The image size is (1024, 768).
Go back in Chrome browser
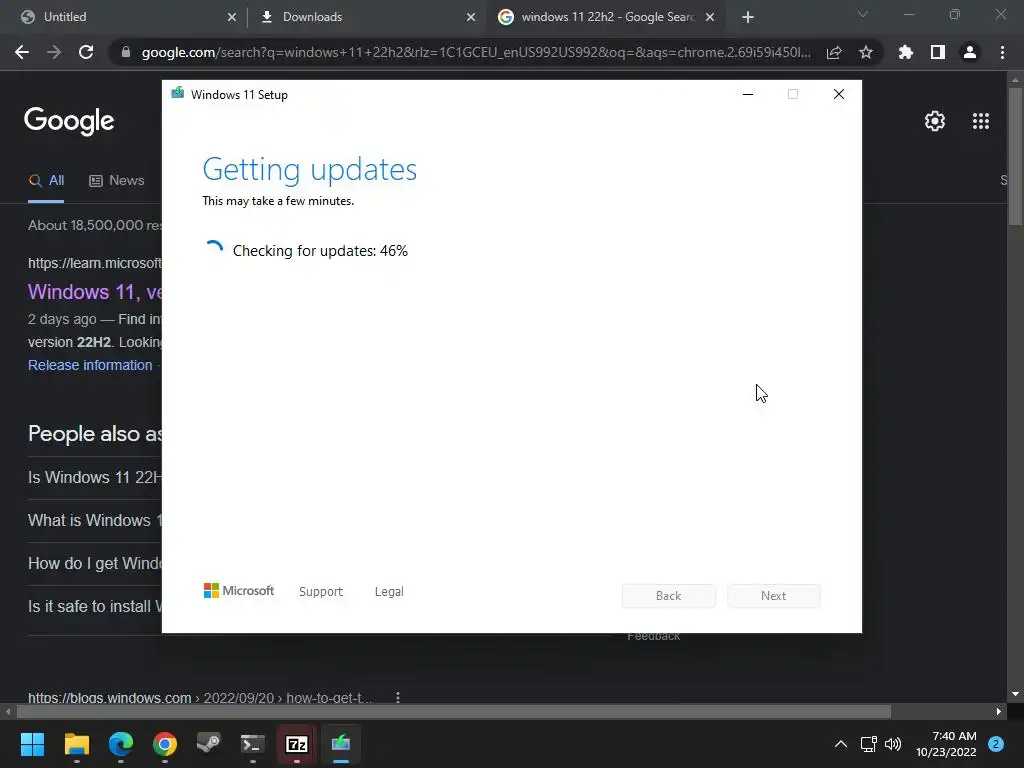(22, 52)
